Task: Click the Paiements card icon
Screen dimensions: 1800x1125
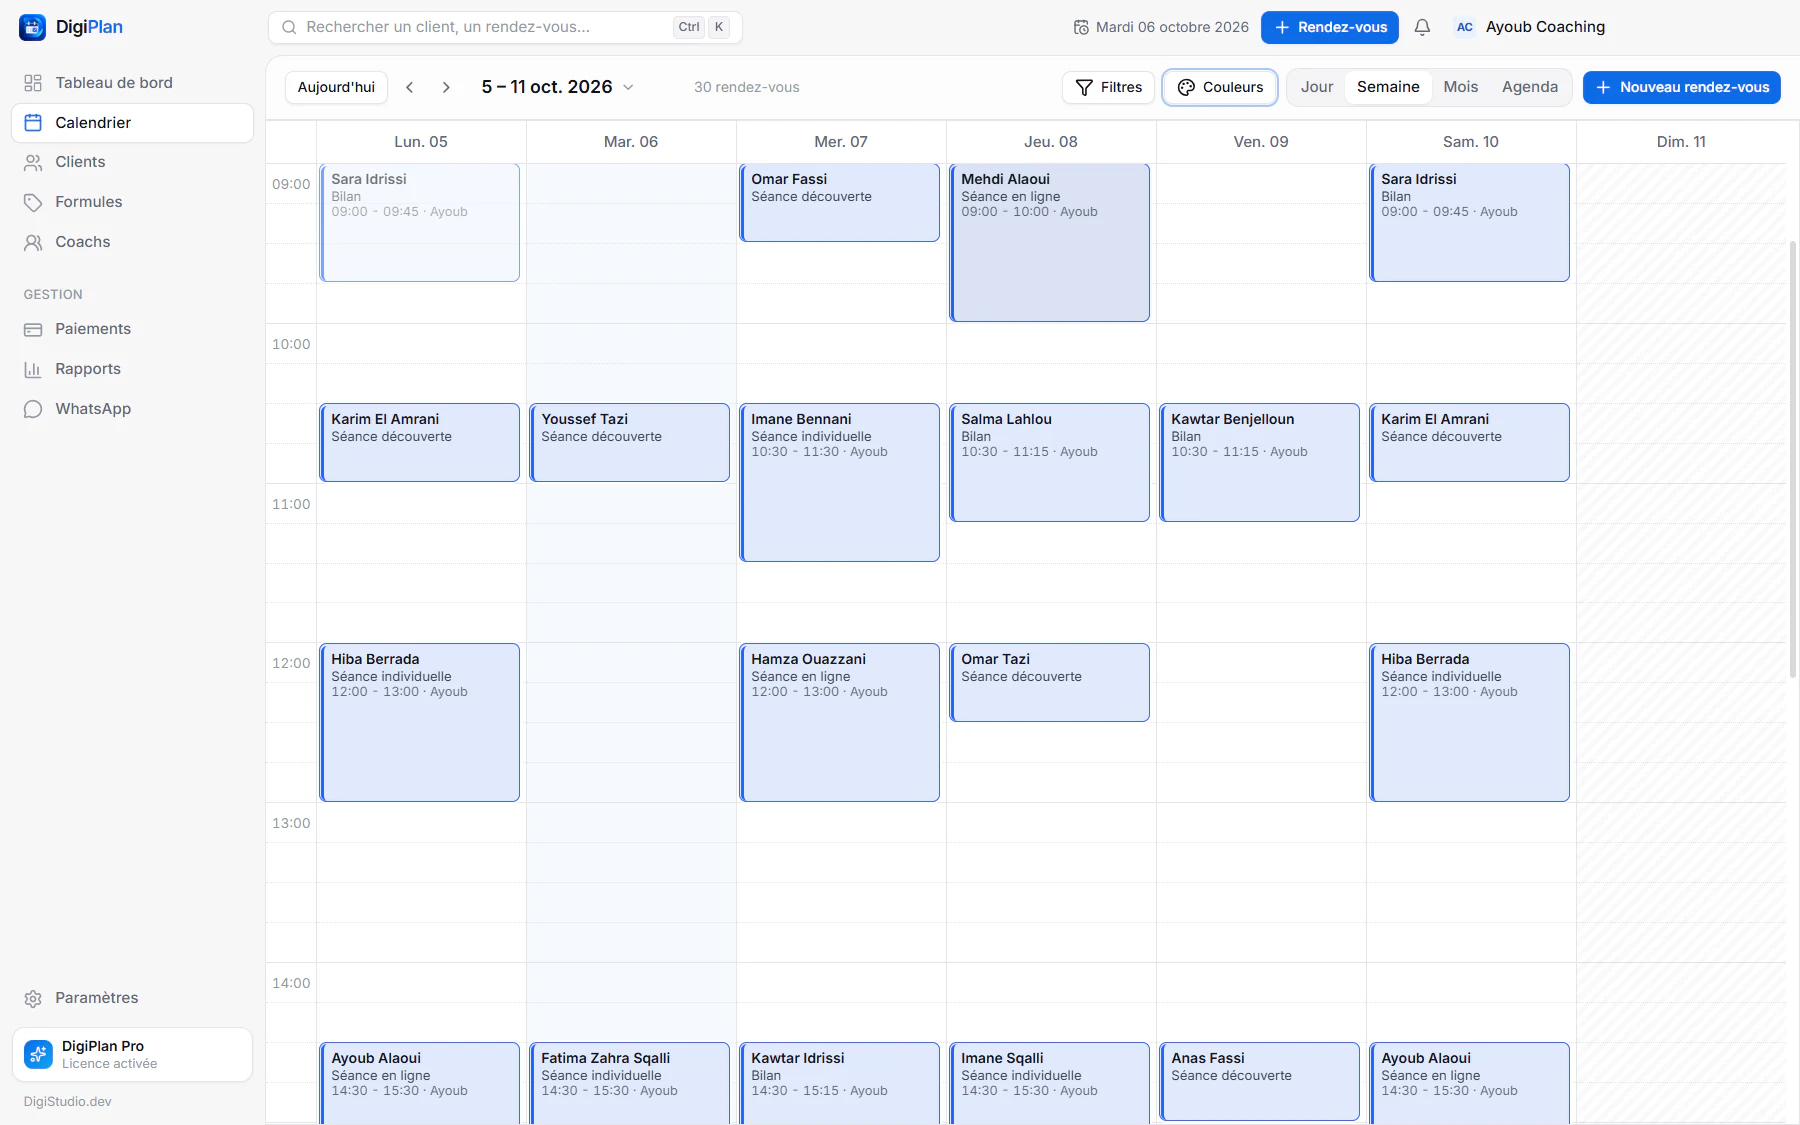Action: point(33,329)
